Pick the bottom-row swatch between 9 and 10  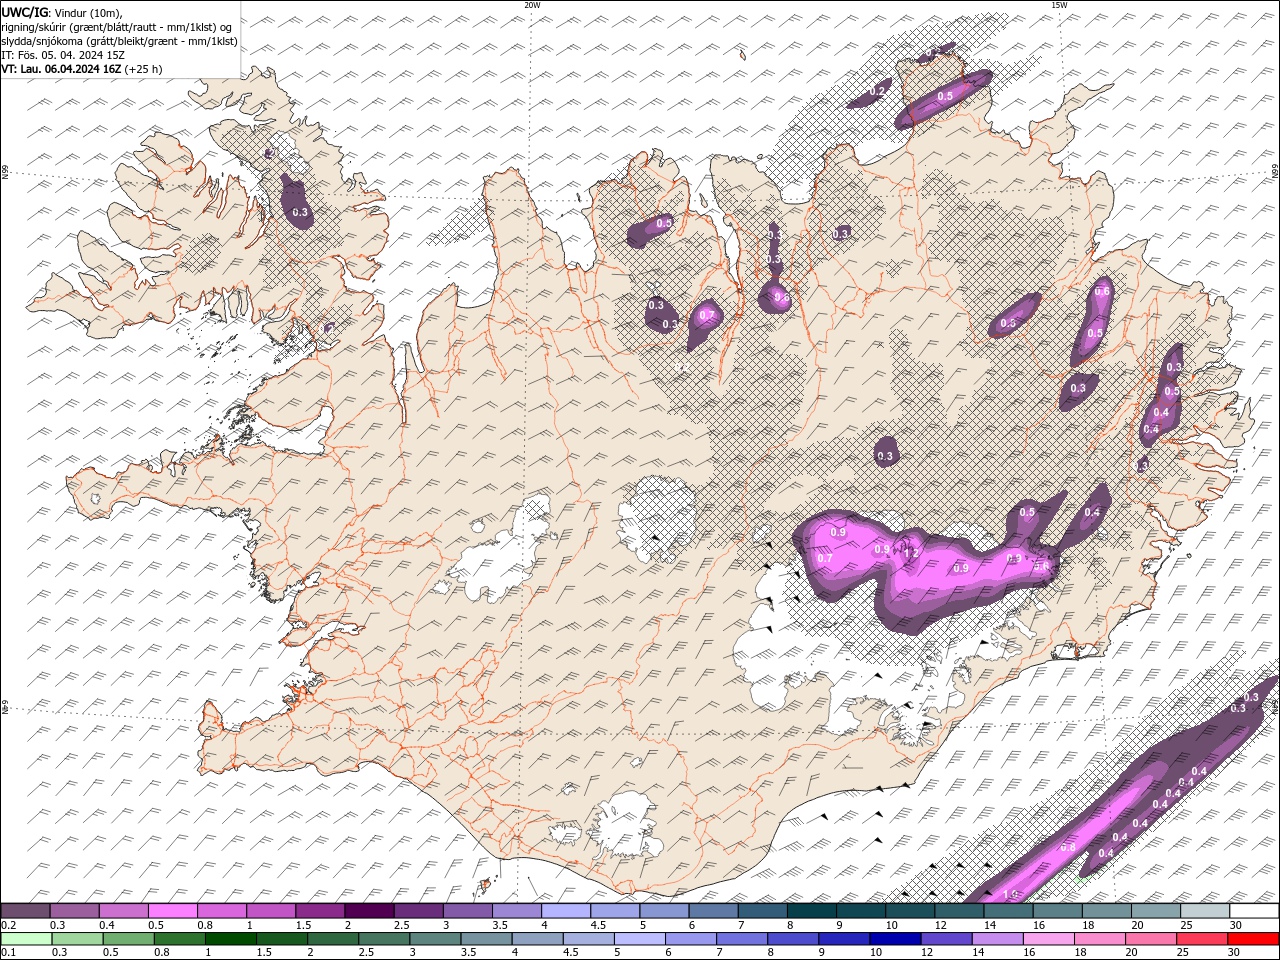[x=843, y=939]
